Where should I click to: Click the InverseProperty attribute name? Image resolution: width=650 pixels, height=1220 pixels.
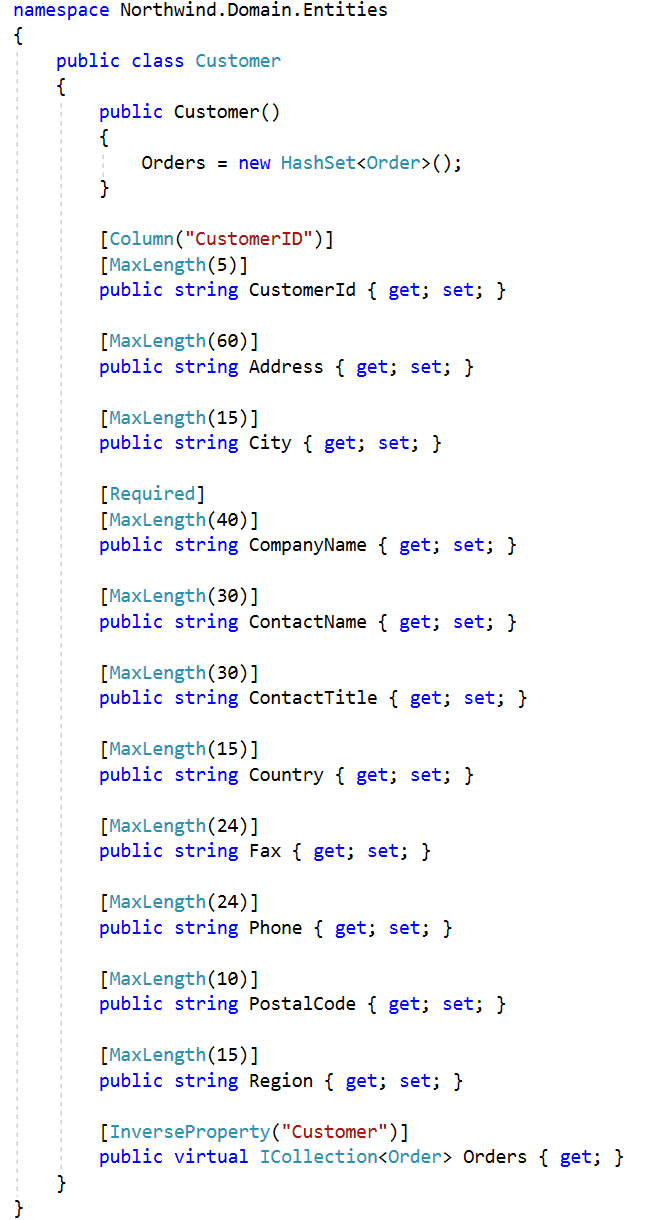click(x=190, y=1132)
